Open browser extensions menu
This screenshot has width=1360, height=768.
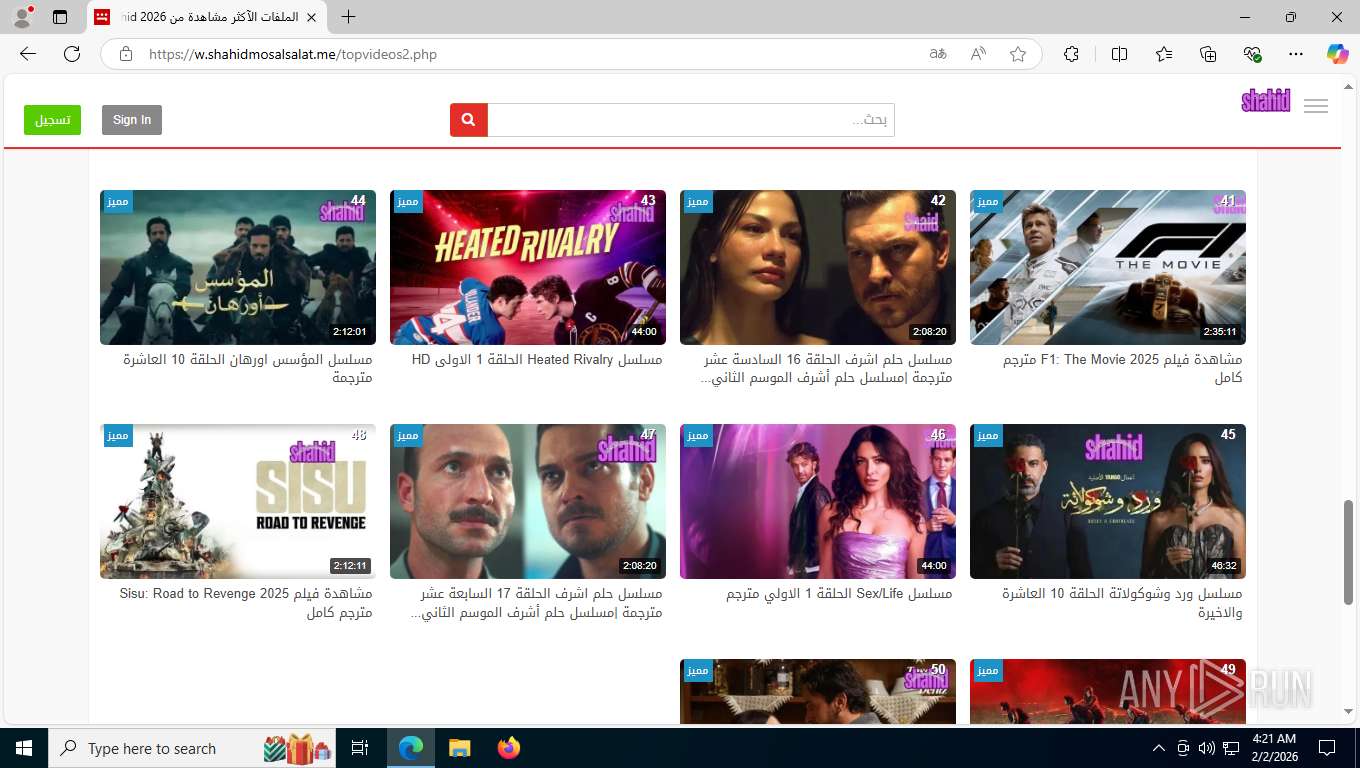click(x=1071, y=54)
